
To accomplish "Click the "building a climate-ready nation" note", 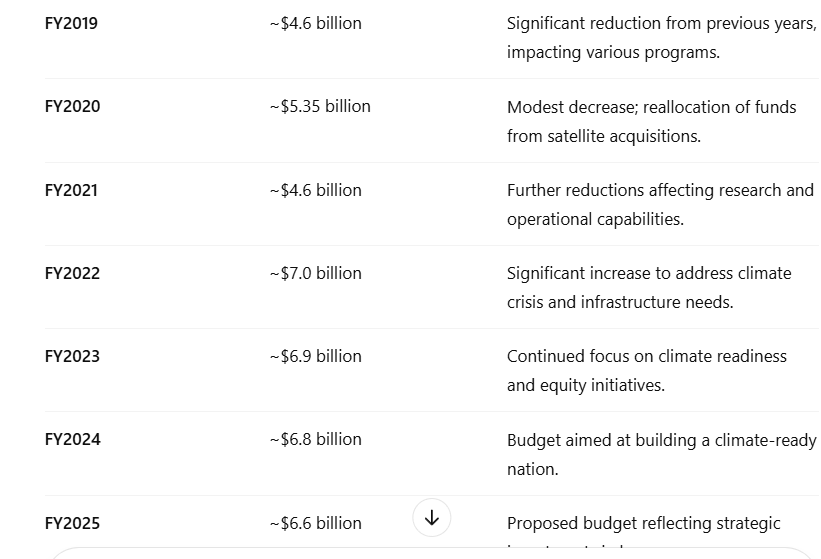I will click(661, 454).
